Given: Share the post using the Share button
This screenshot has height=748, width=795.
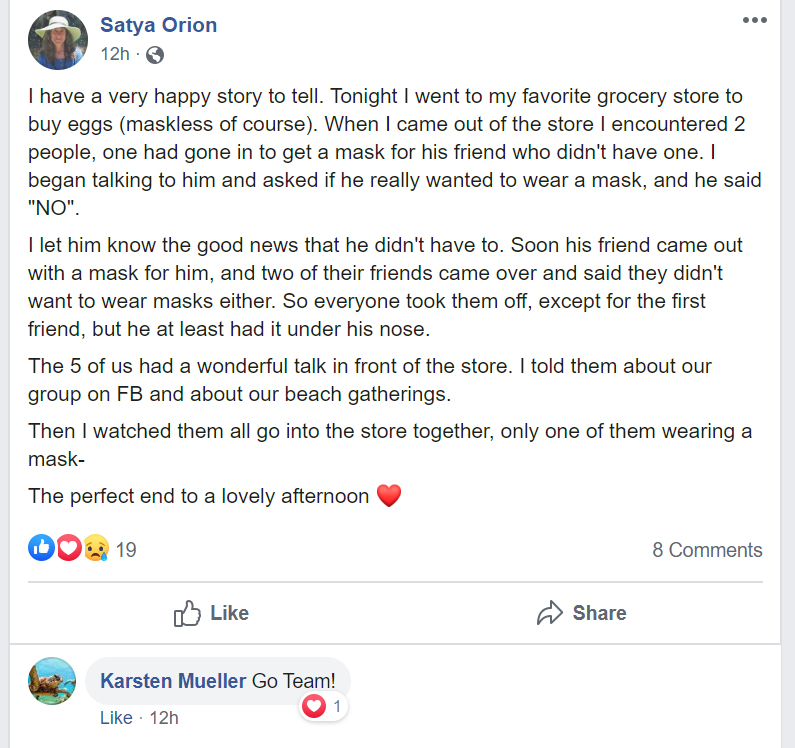Looking at the screenshot, I should tap(581, 613).
